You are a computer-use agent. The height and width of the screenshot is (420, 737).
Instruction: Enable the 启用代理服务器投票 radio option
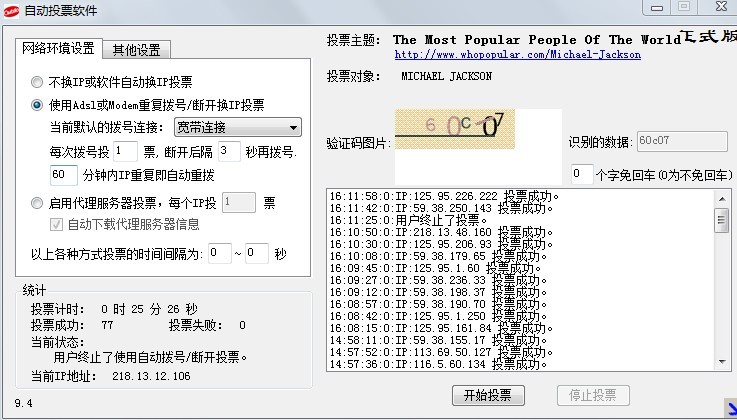[x=37, y=203]
